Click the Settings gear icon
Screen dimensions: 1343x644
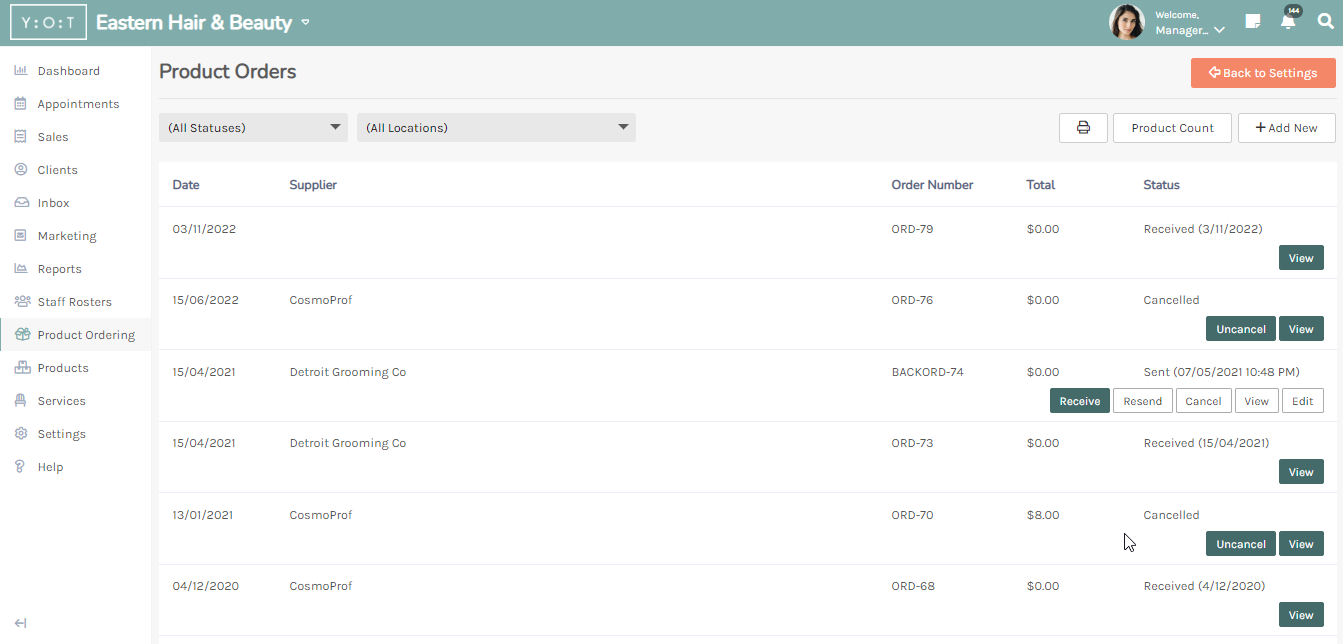(20, 434)
